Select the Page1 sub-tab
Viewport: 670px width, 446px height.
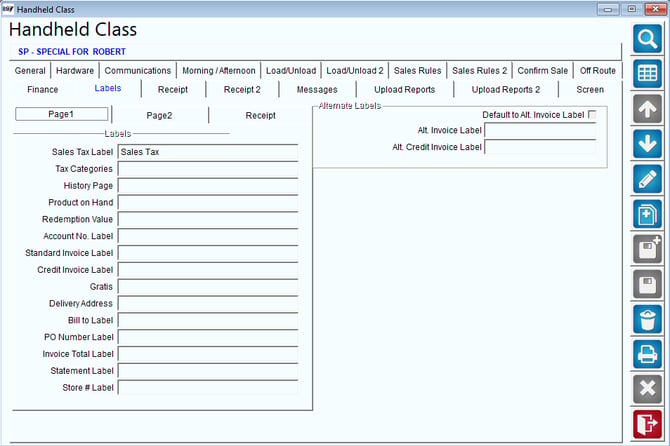pyautogui.click(x=61, y=114)
